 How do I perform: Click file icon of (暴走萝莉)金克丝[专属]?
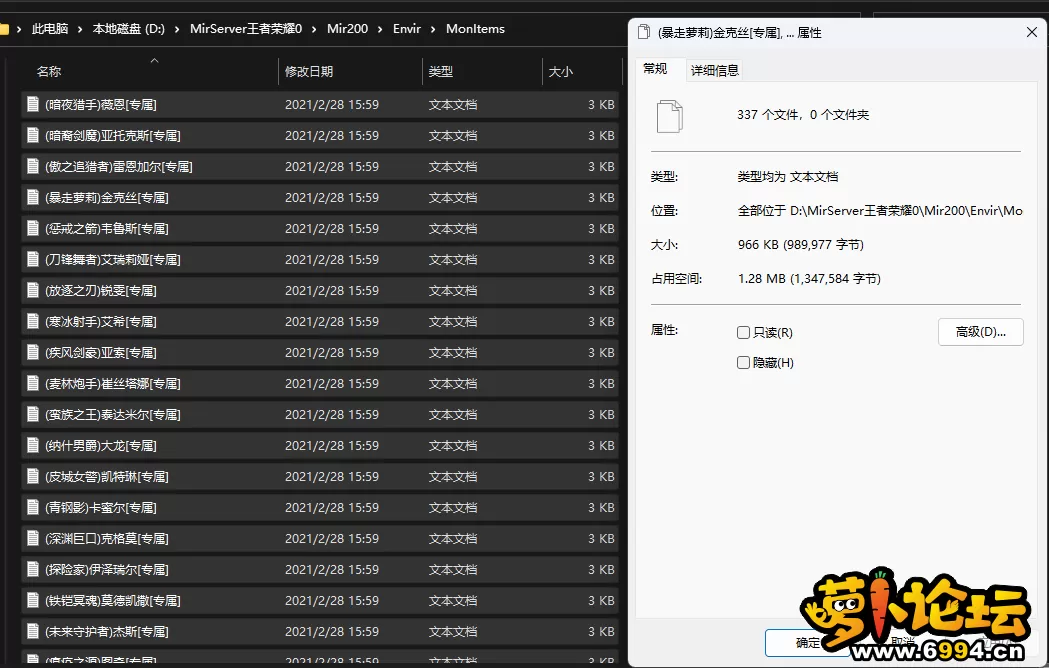pyautogui.click(x=32, y=197)
